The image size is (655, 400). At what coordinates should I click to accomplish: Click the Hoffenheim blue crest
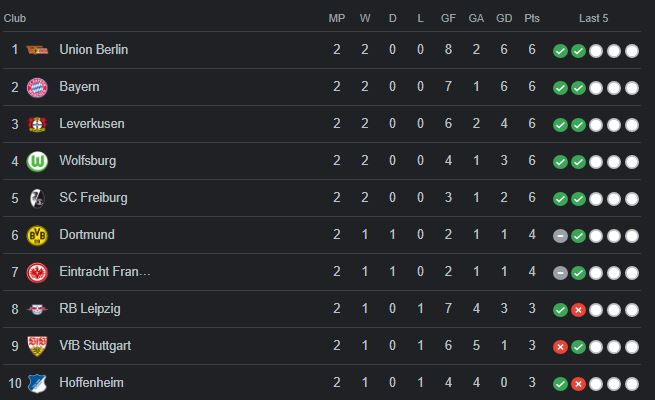[37, 383]
